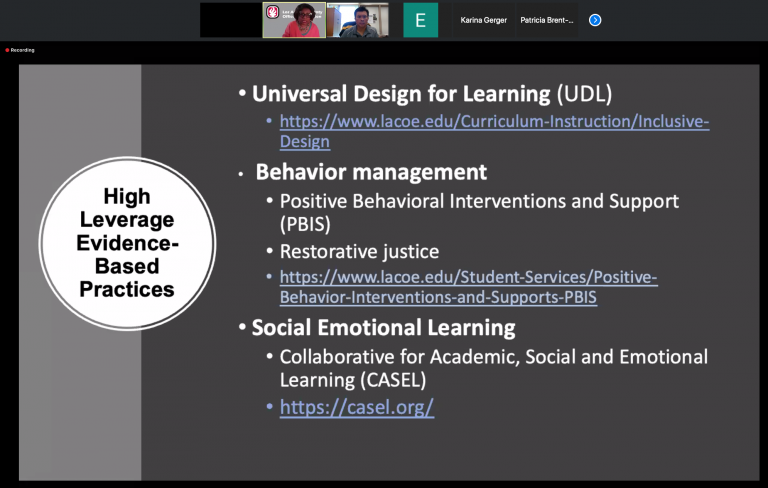Click the Karina Gerger participant tile

(483, 20)
